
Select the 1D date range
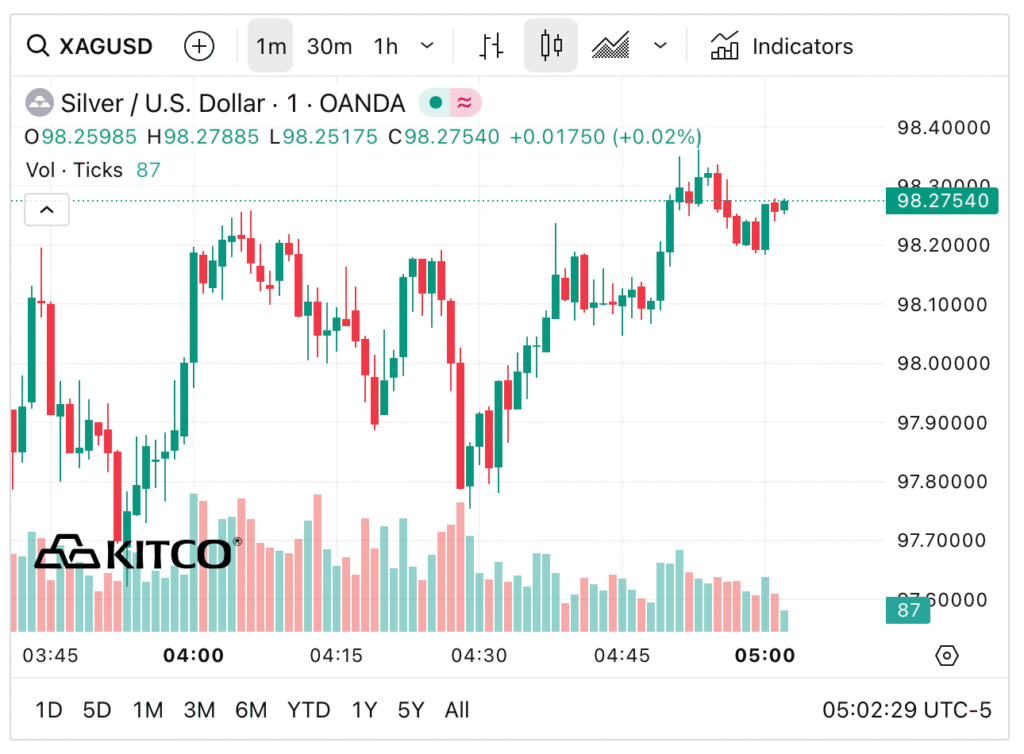click(x=49, y=710)
